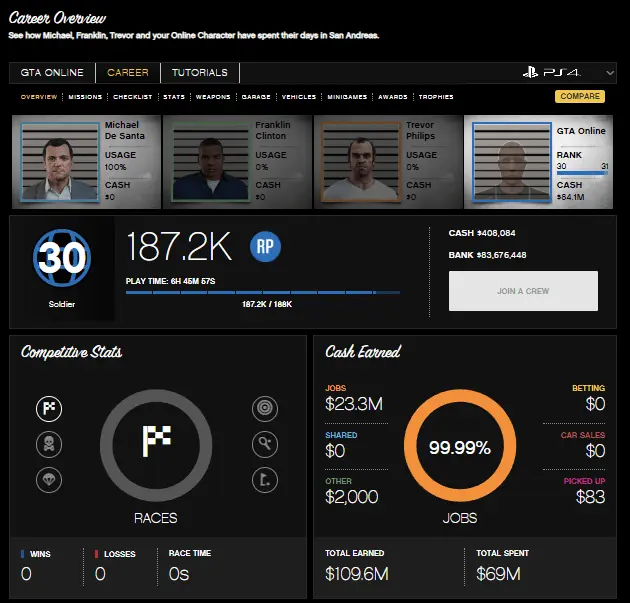Select the Deathmatch skull icon

[x=50, y=443]
